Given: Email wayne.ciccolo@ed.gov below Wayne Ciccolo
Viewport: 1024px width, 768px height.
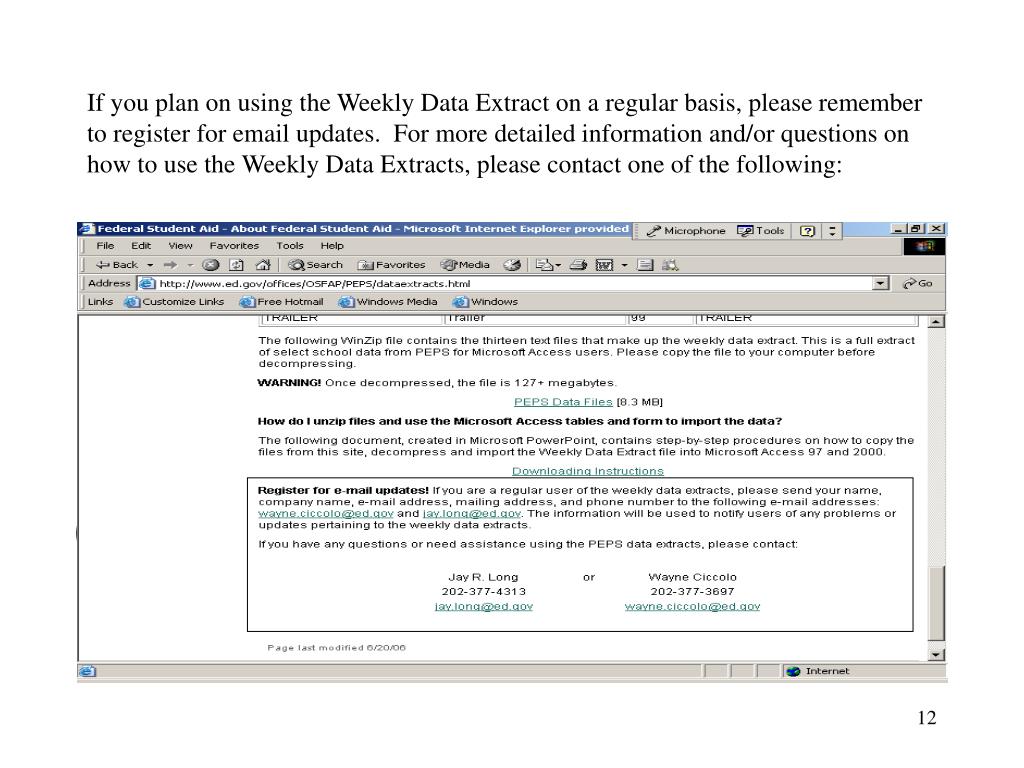Looking at the screenshot, I should click(692, 607).
